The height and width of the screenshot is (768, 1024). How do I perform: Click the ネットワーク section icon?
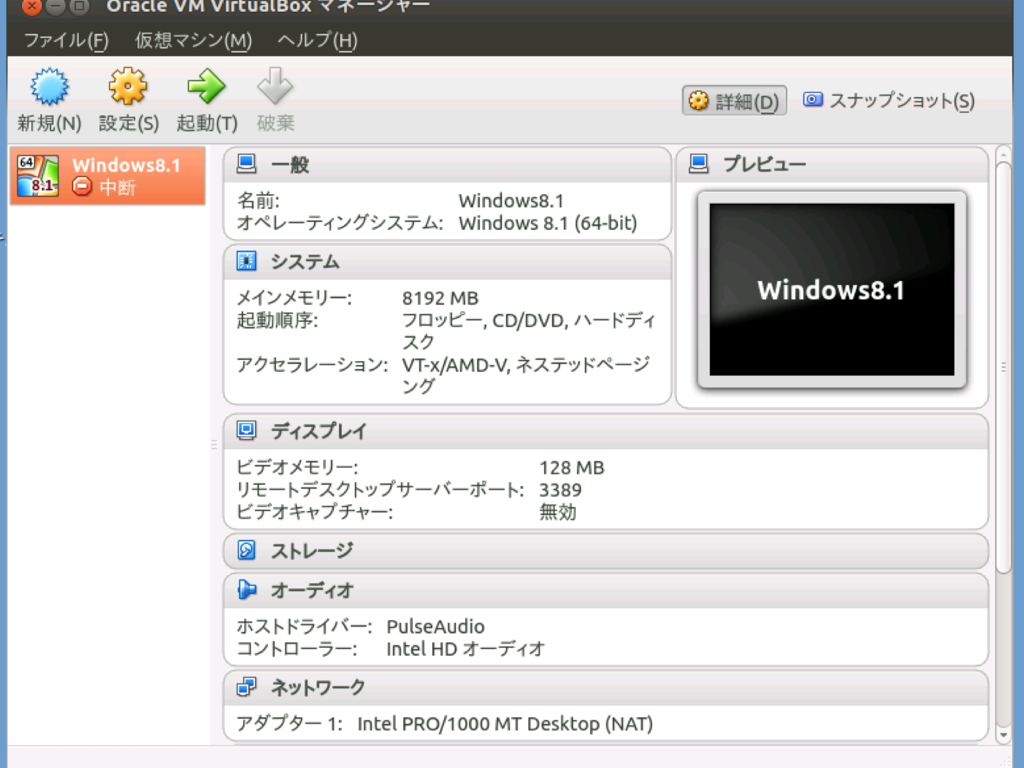[x=246, y=687]
